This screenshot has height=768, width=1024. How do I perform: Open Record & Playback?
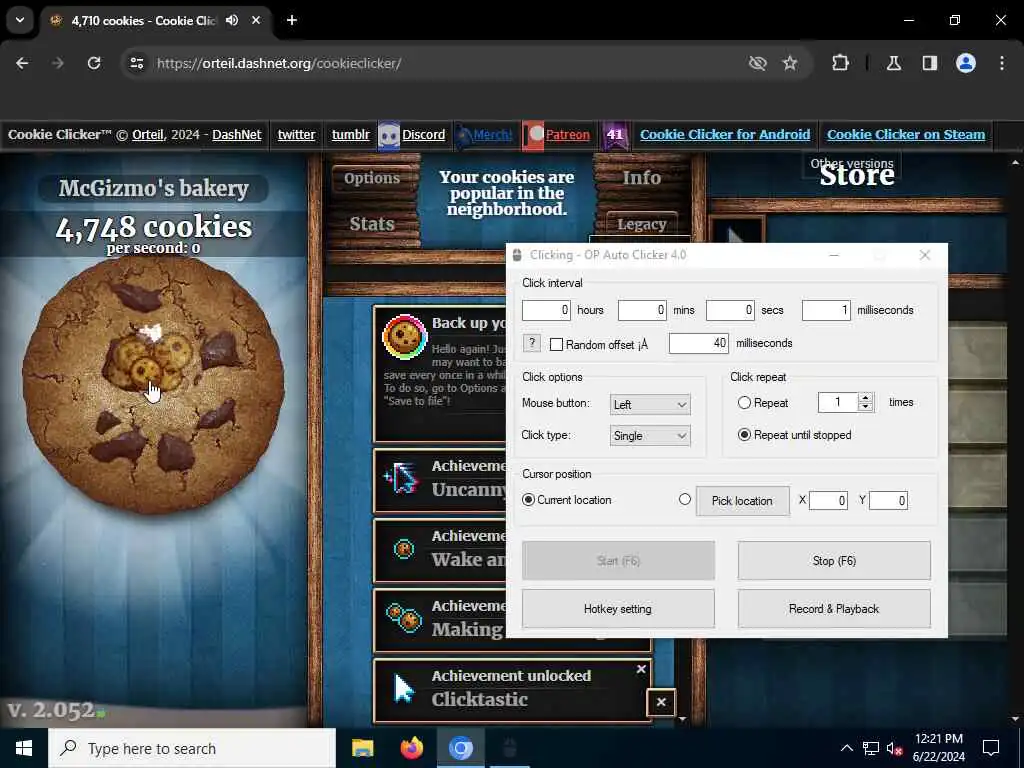click(834, 609)
